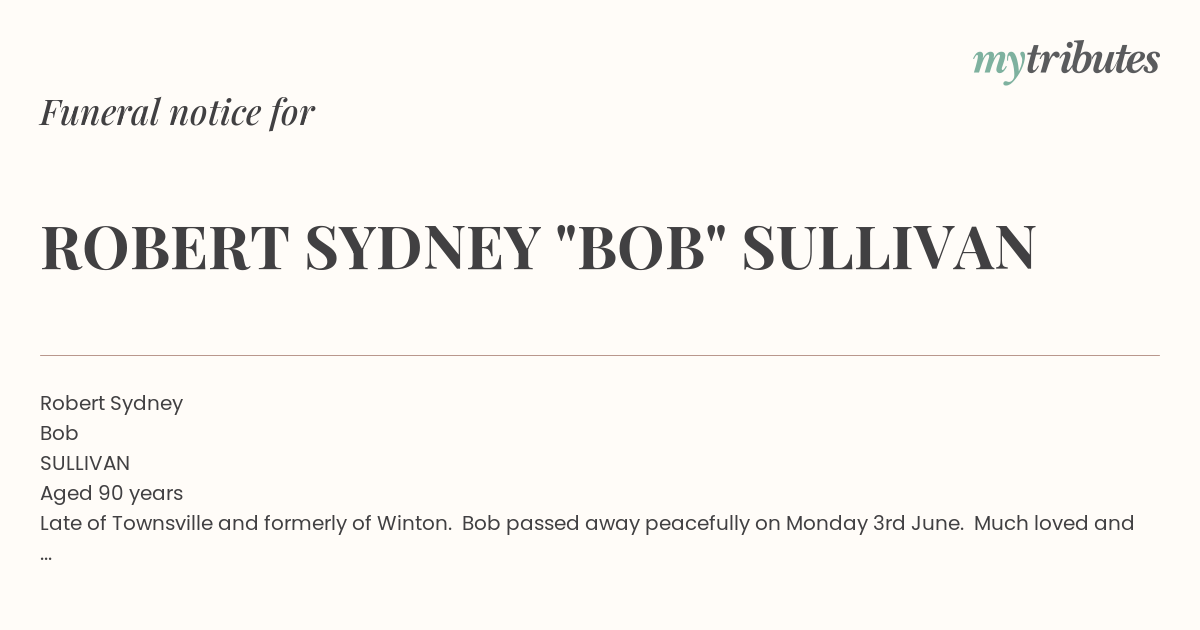
Task: Click the "Aged 90 years" line
Action: click(x=111, y=494)
